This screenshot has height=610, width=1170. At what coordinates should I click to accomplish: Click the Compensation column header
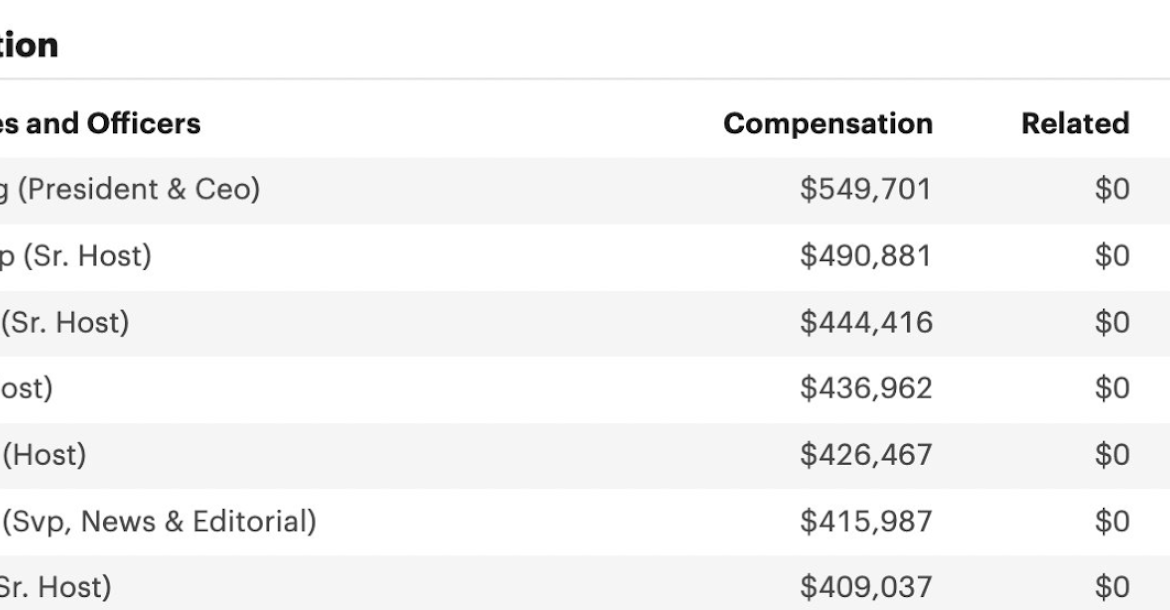[x=828, y=123]
